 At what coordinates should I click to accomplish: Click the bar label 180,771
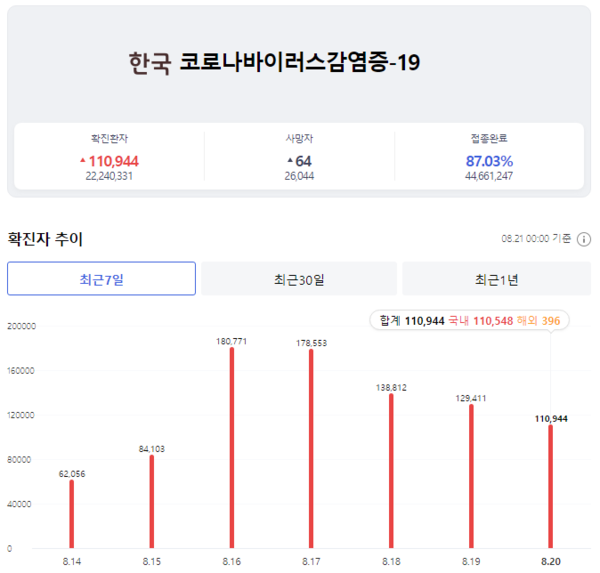[x=232, y=341]
